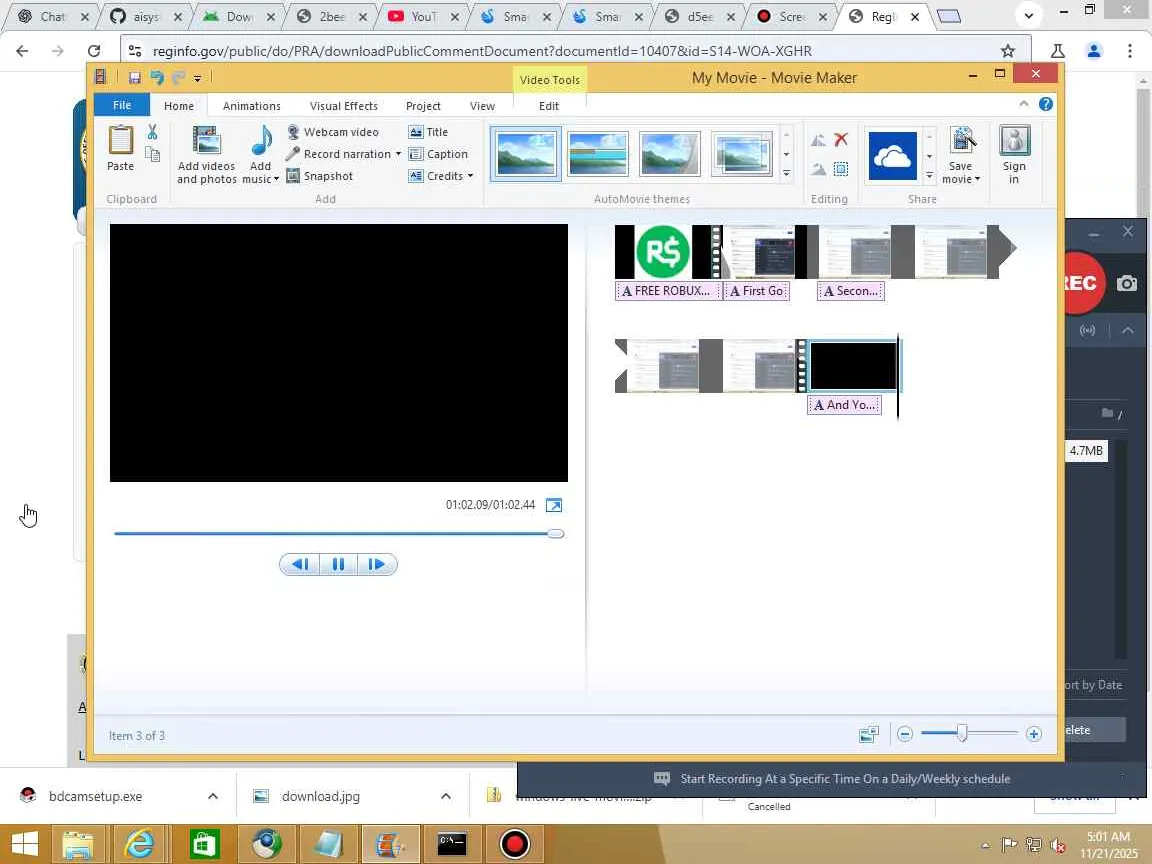This screenshot has width=1152, height=864.
Task: Add Credits to the movie
Action: (x=436, y=176)
